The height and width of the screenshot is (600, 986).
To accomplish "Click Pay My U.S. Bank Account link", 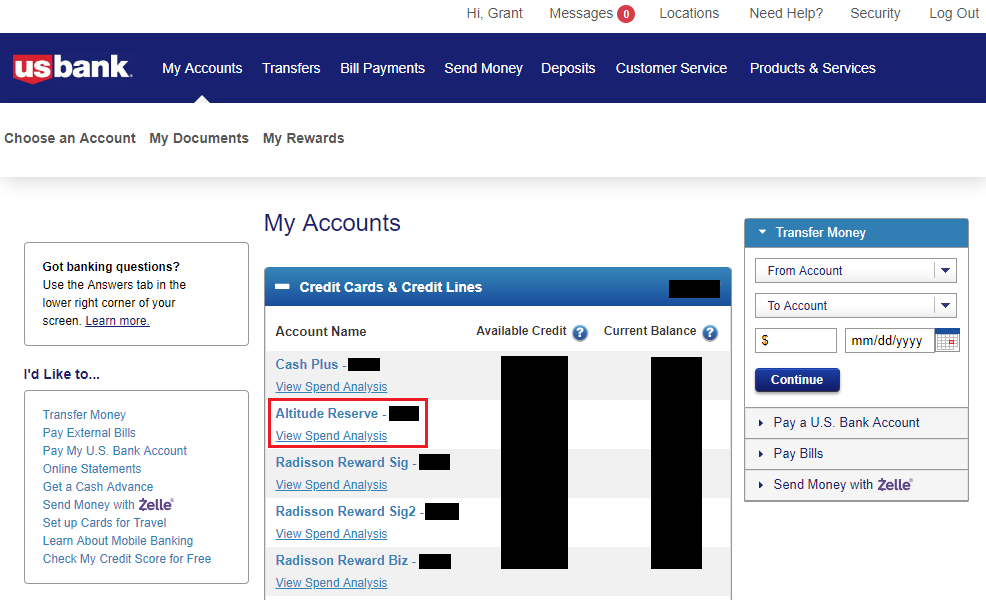I will point(115,450).
